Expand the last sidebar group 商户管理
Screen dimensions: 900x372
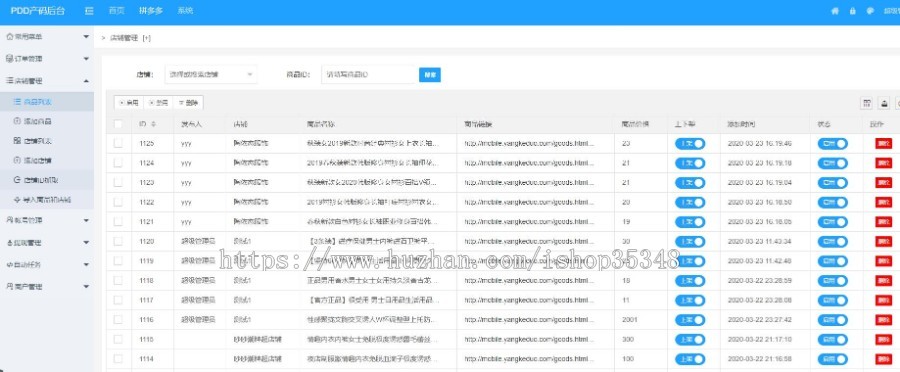coord(47,286)
